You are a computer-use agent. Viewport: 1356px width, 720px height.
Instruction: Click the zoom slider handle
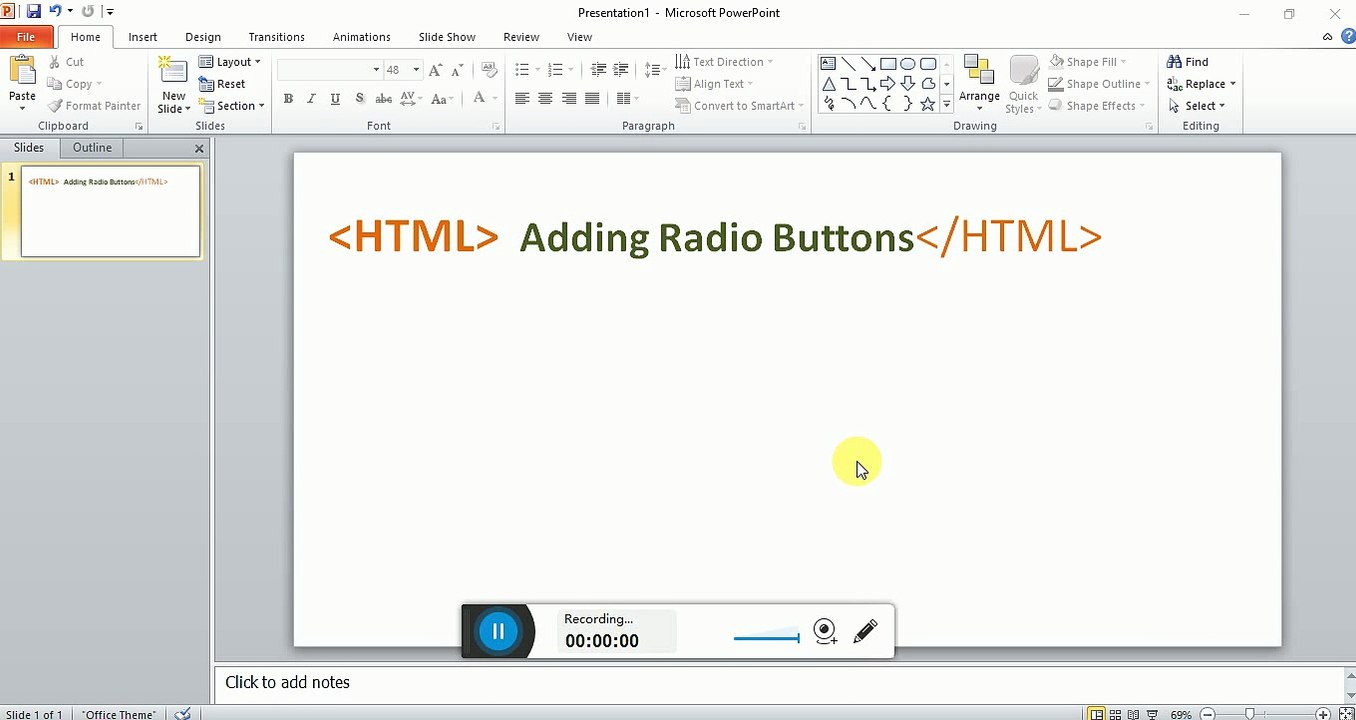tap(1250, 714)
